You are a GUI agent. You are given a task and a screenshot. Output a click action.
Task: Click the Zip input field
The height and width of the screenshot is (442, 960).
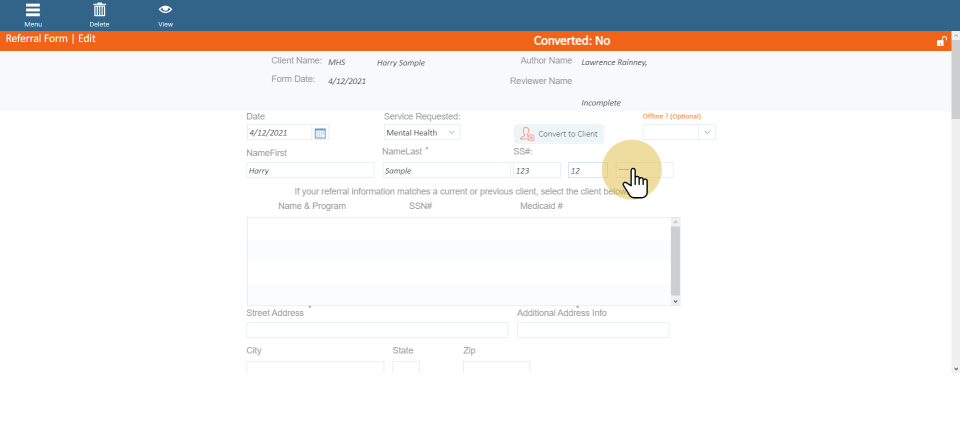[x=496, y=368]
